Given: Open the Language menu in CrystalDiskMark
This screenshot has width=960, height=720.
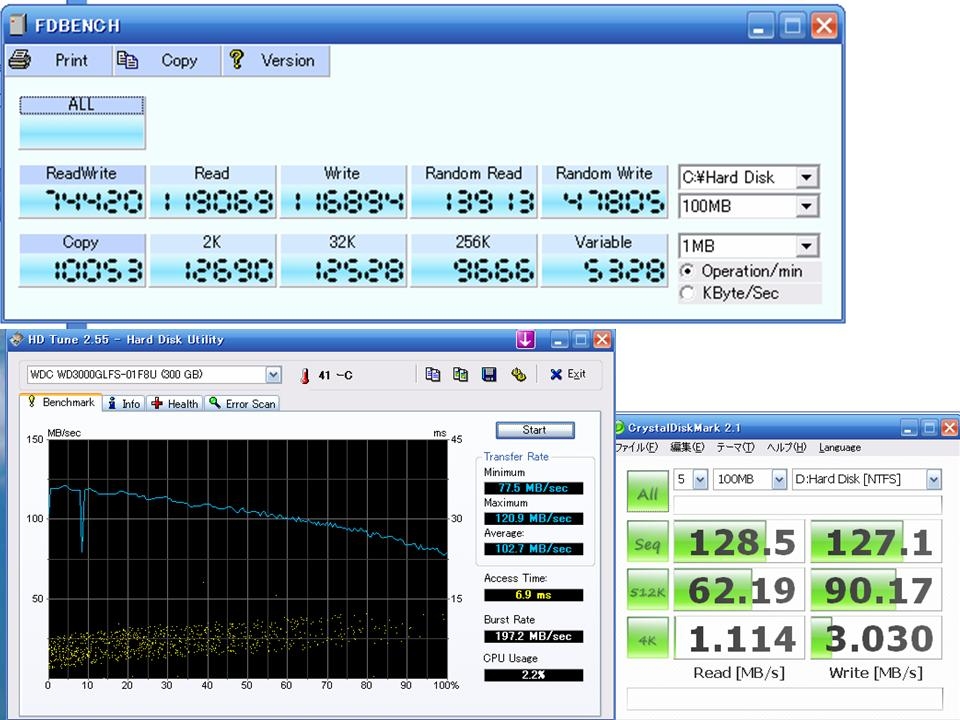Looking at the screenshot, I should pyautogui.click(x=839, y=447).
